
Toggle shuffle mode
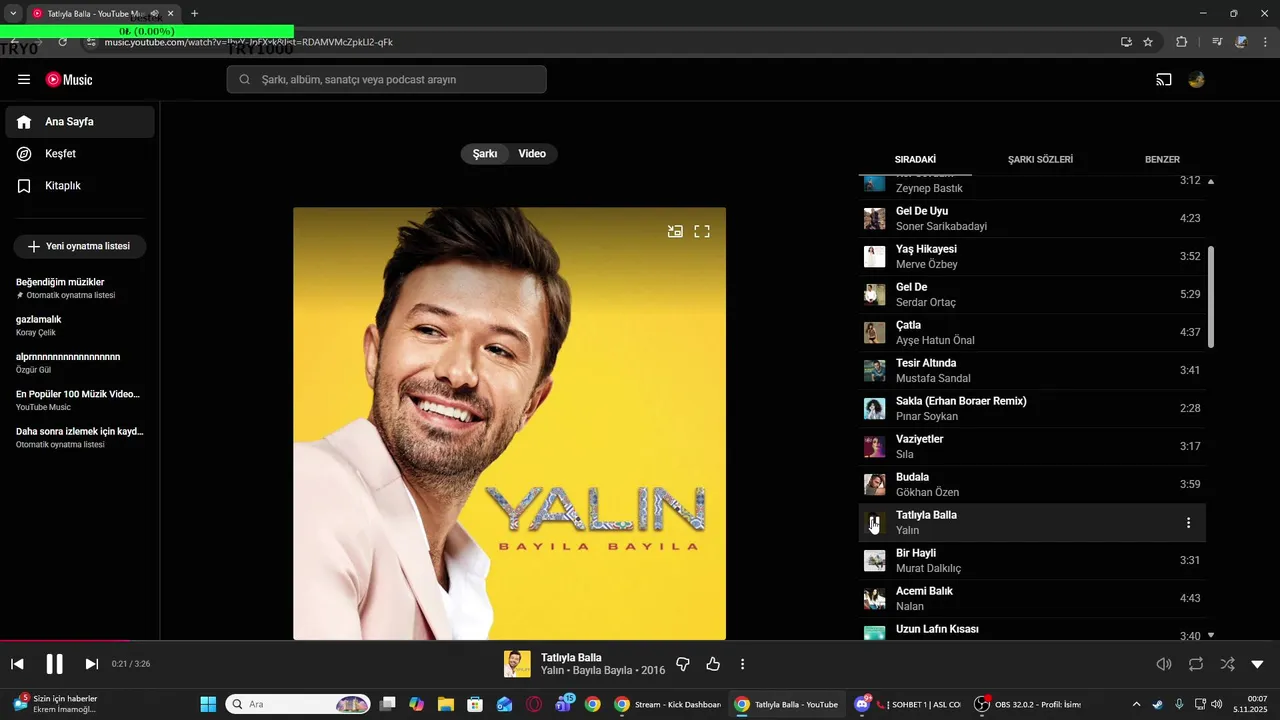(x=1227, y=664)
